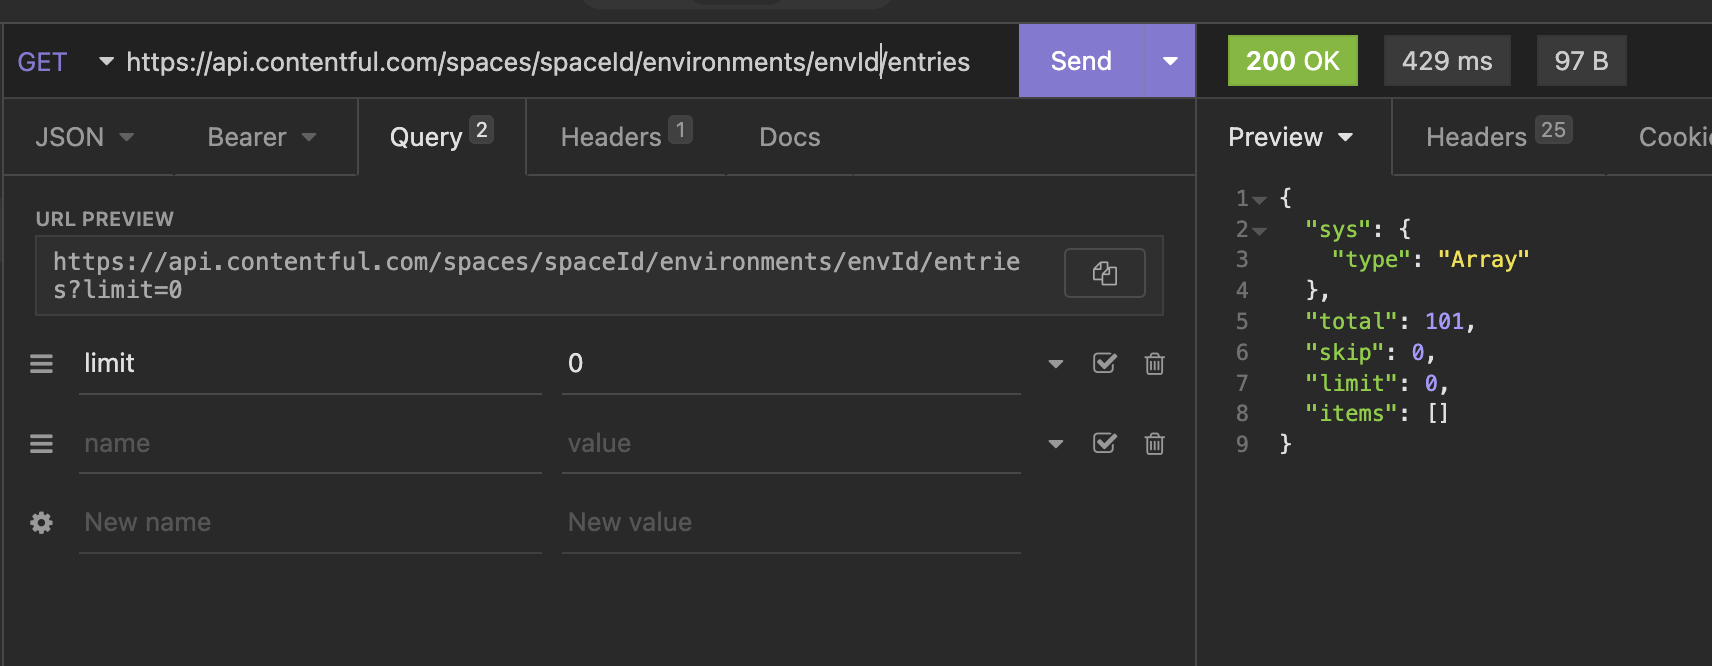Image resolution: width=1712 pixels, height=666 pixels.
Task: Click the "total": 101 line in response
Action: tap(1390, 321)
